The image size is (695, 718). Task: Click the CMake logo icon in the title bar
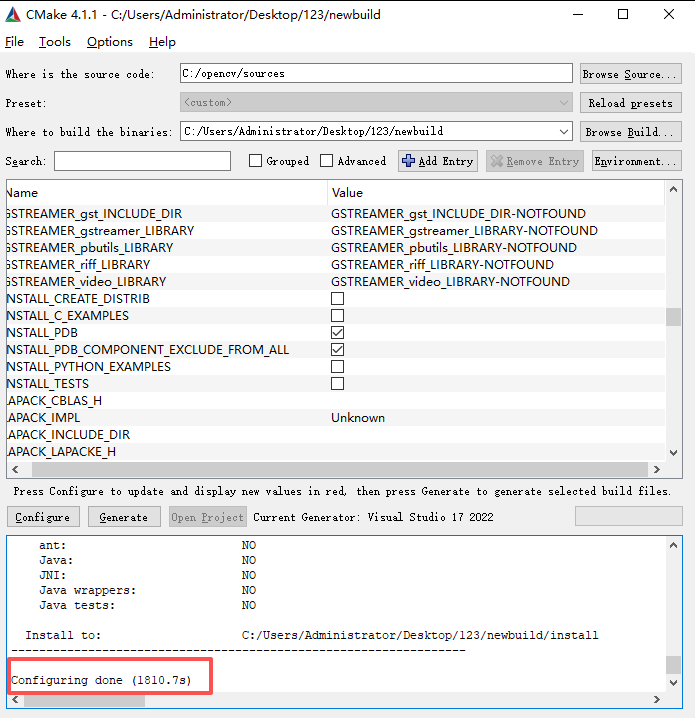(13, 15)
